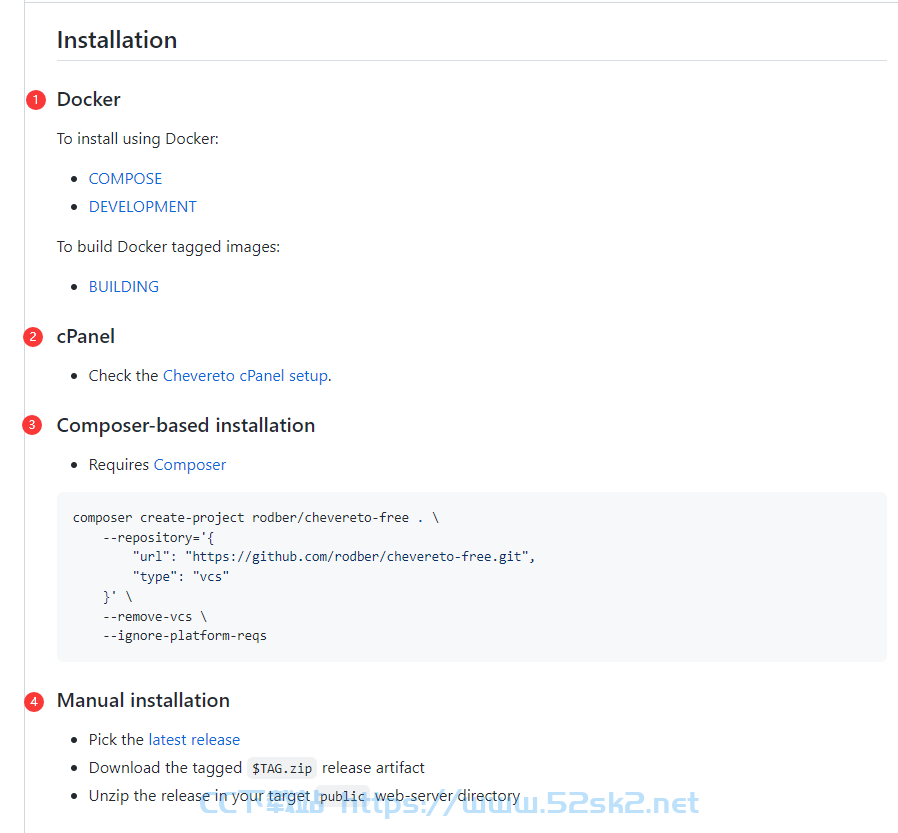The height and width of the screenshot is (833, 898).
Task: Click the Manual installation heading
Action: (143, 700)
